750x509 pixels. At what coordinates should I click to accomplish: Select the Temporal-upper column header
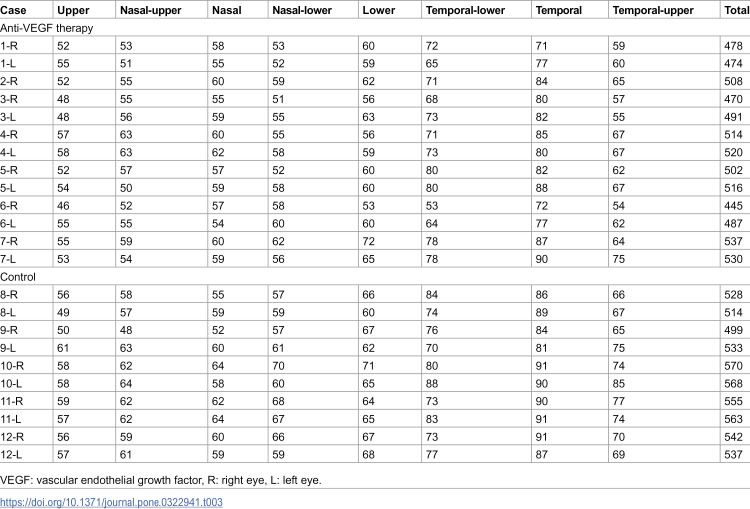(653, 11)
